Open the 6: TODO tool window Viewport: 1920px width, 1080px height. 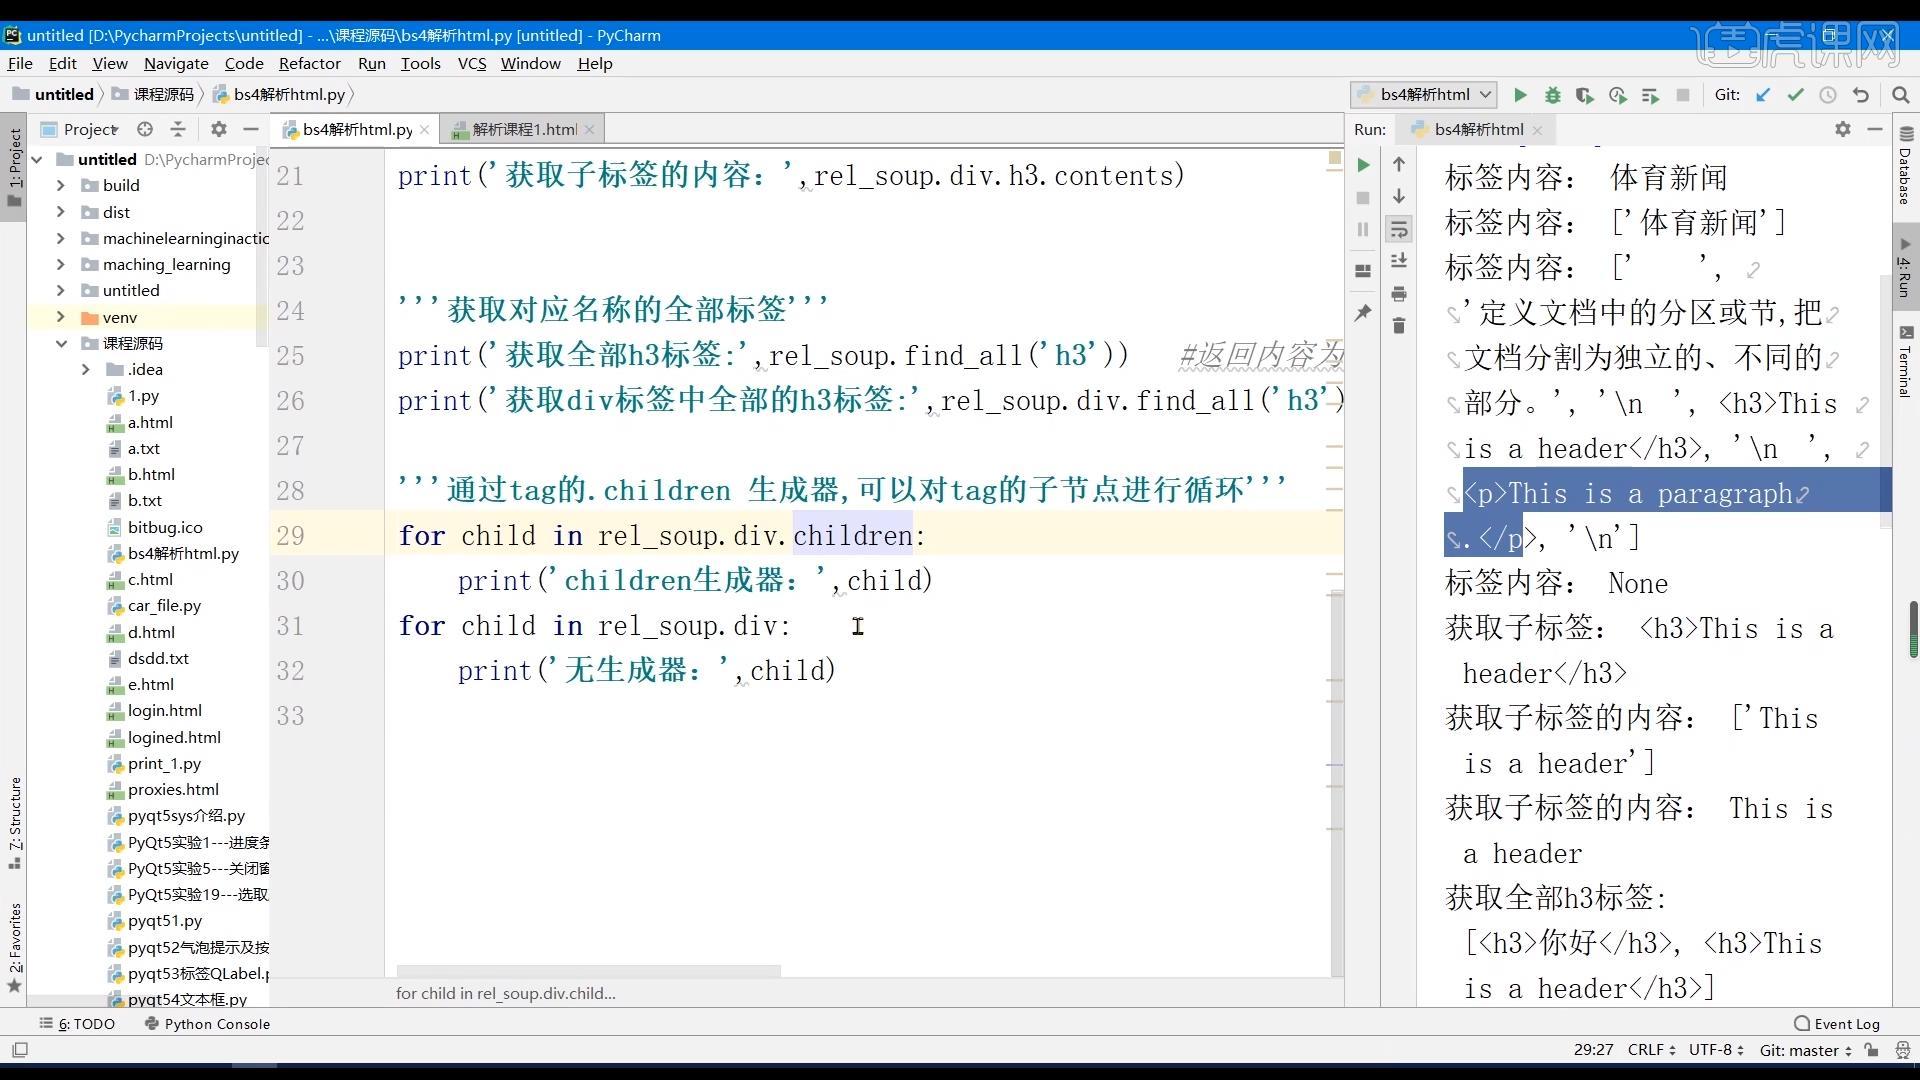click(x=77, y=1023)
